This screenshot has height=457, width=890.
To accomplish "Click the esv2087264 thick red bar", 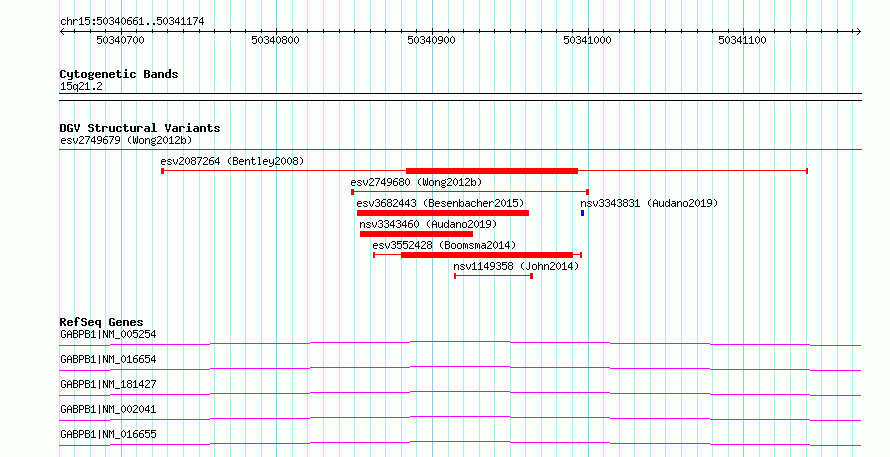I will 492,171.
